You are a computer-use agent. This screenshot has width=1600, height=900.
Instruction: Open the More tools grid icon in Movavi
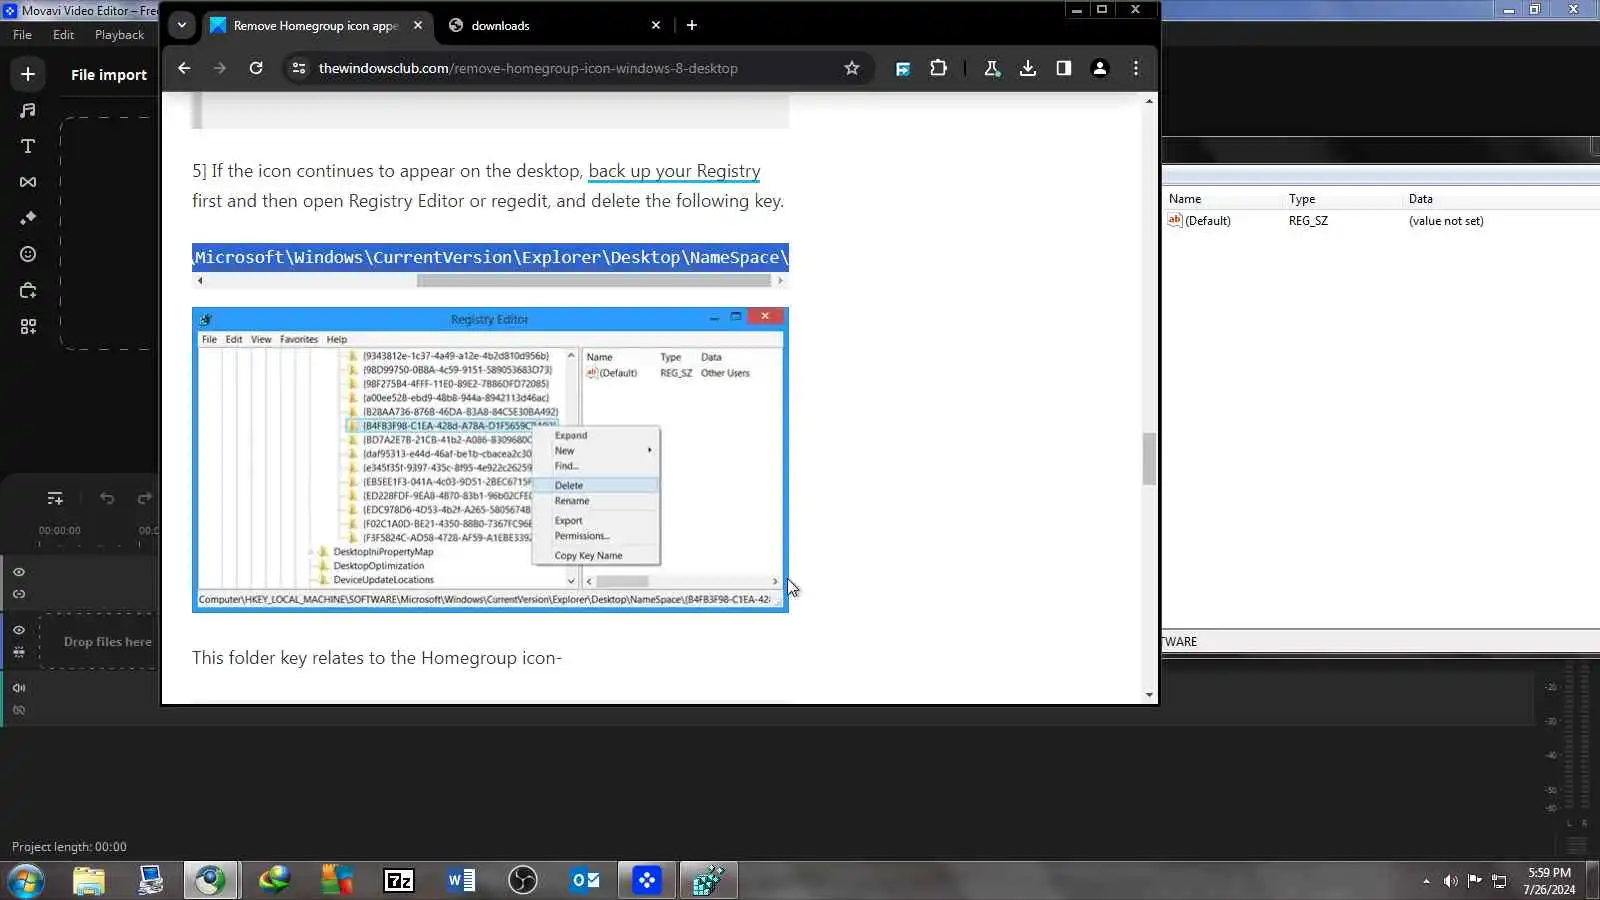click(x=28, y=326)
